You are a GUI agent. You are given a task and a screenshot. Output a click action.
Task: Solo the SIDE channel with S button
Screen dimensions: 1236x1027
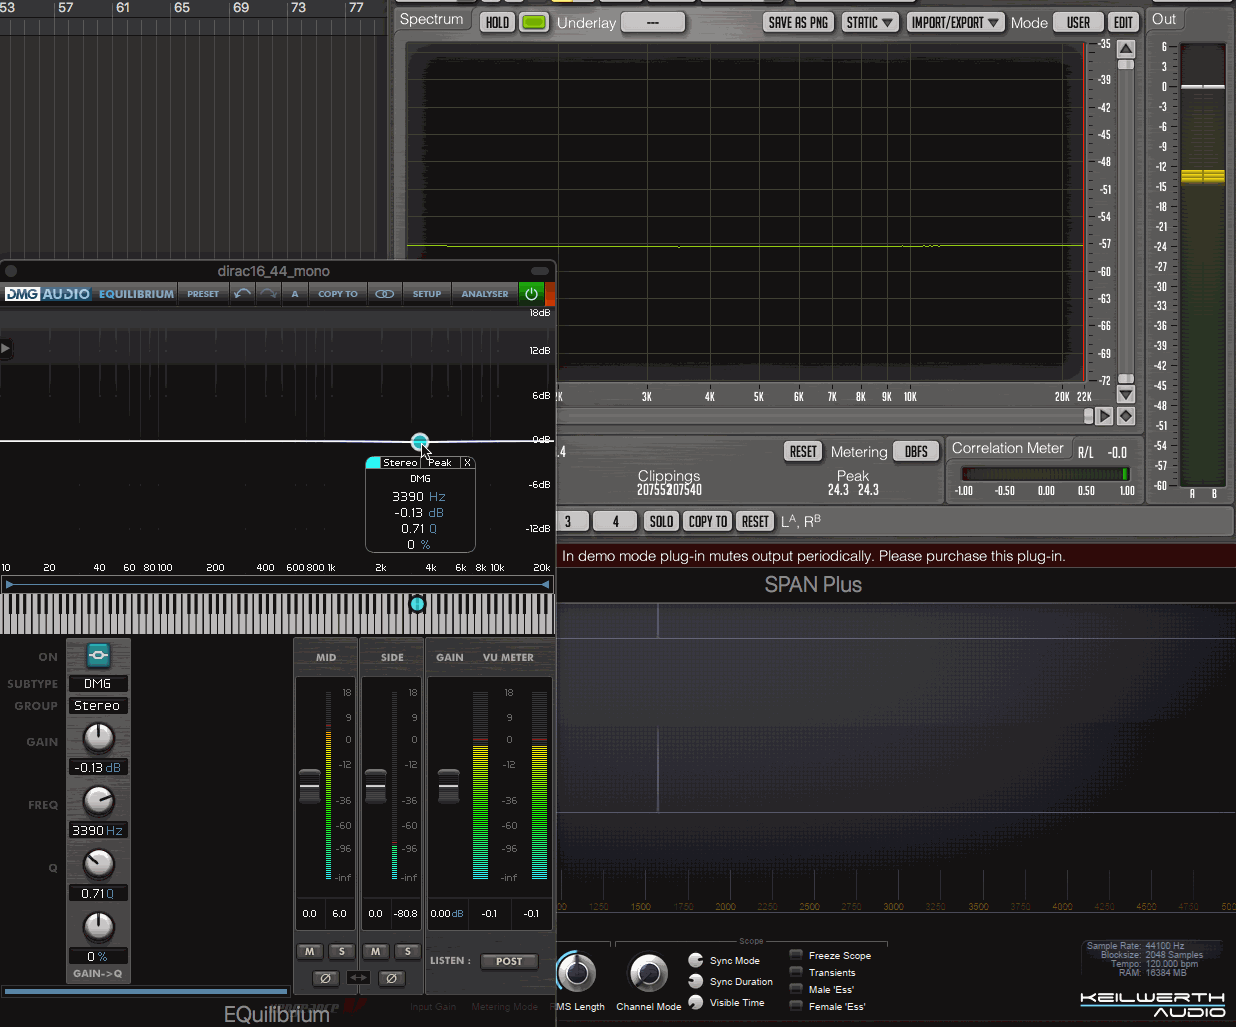(408, 951)
